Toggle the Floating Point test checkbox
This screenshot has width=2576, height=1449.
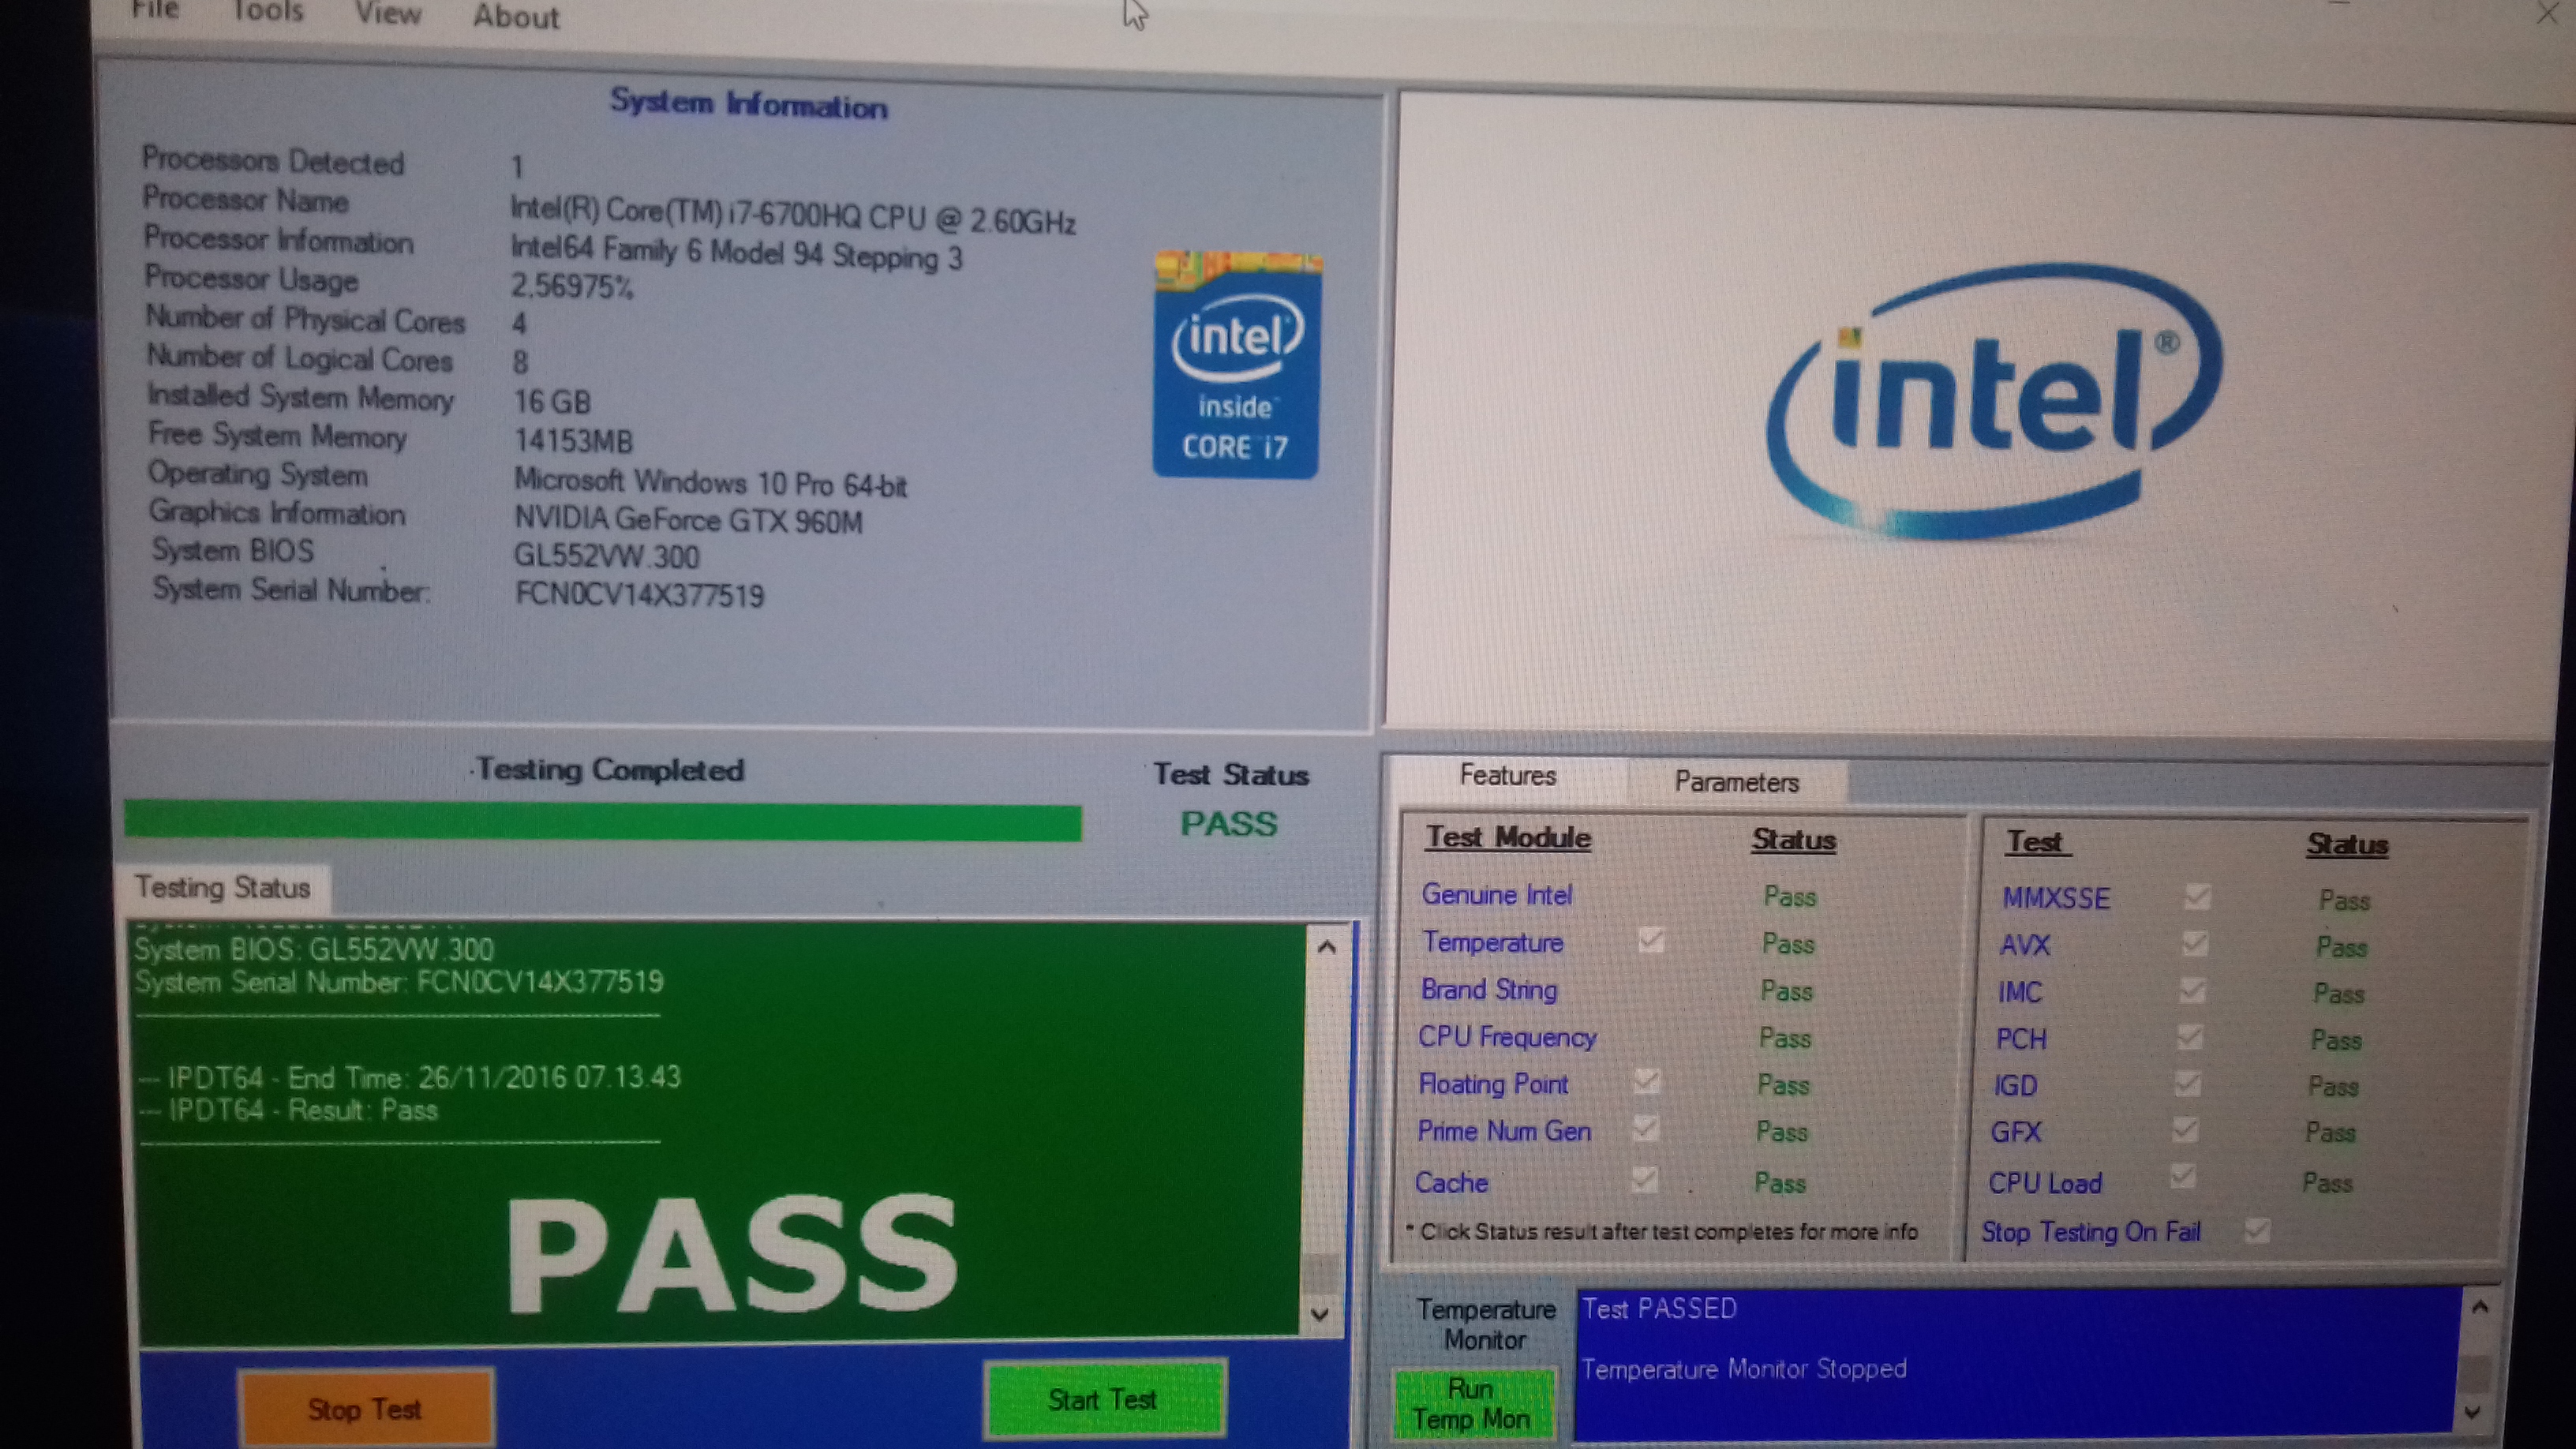click(x=1647, y=1081)
